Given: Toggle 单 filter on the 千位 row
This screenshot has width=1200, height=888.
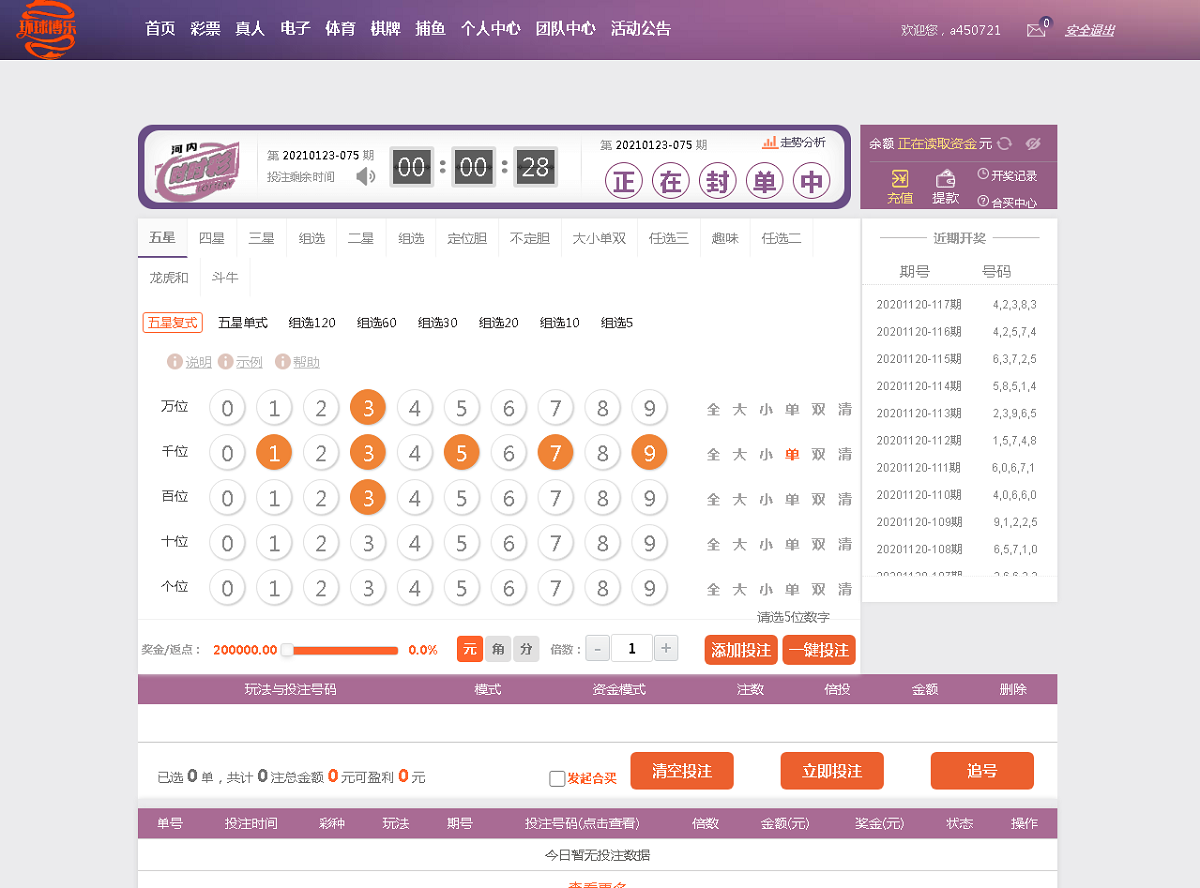Looking at the screenshot, I should [791, 452].
